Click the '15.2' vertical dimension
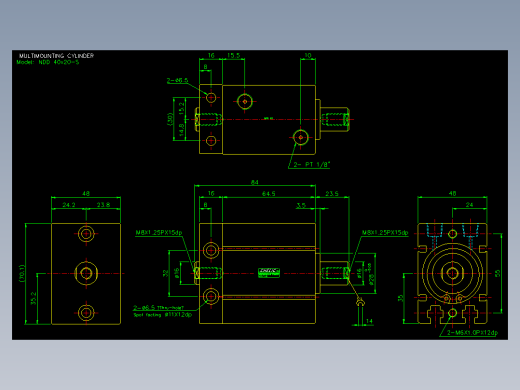Screen dimensions: 520x390 [x=181, y=108]
